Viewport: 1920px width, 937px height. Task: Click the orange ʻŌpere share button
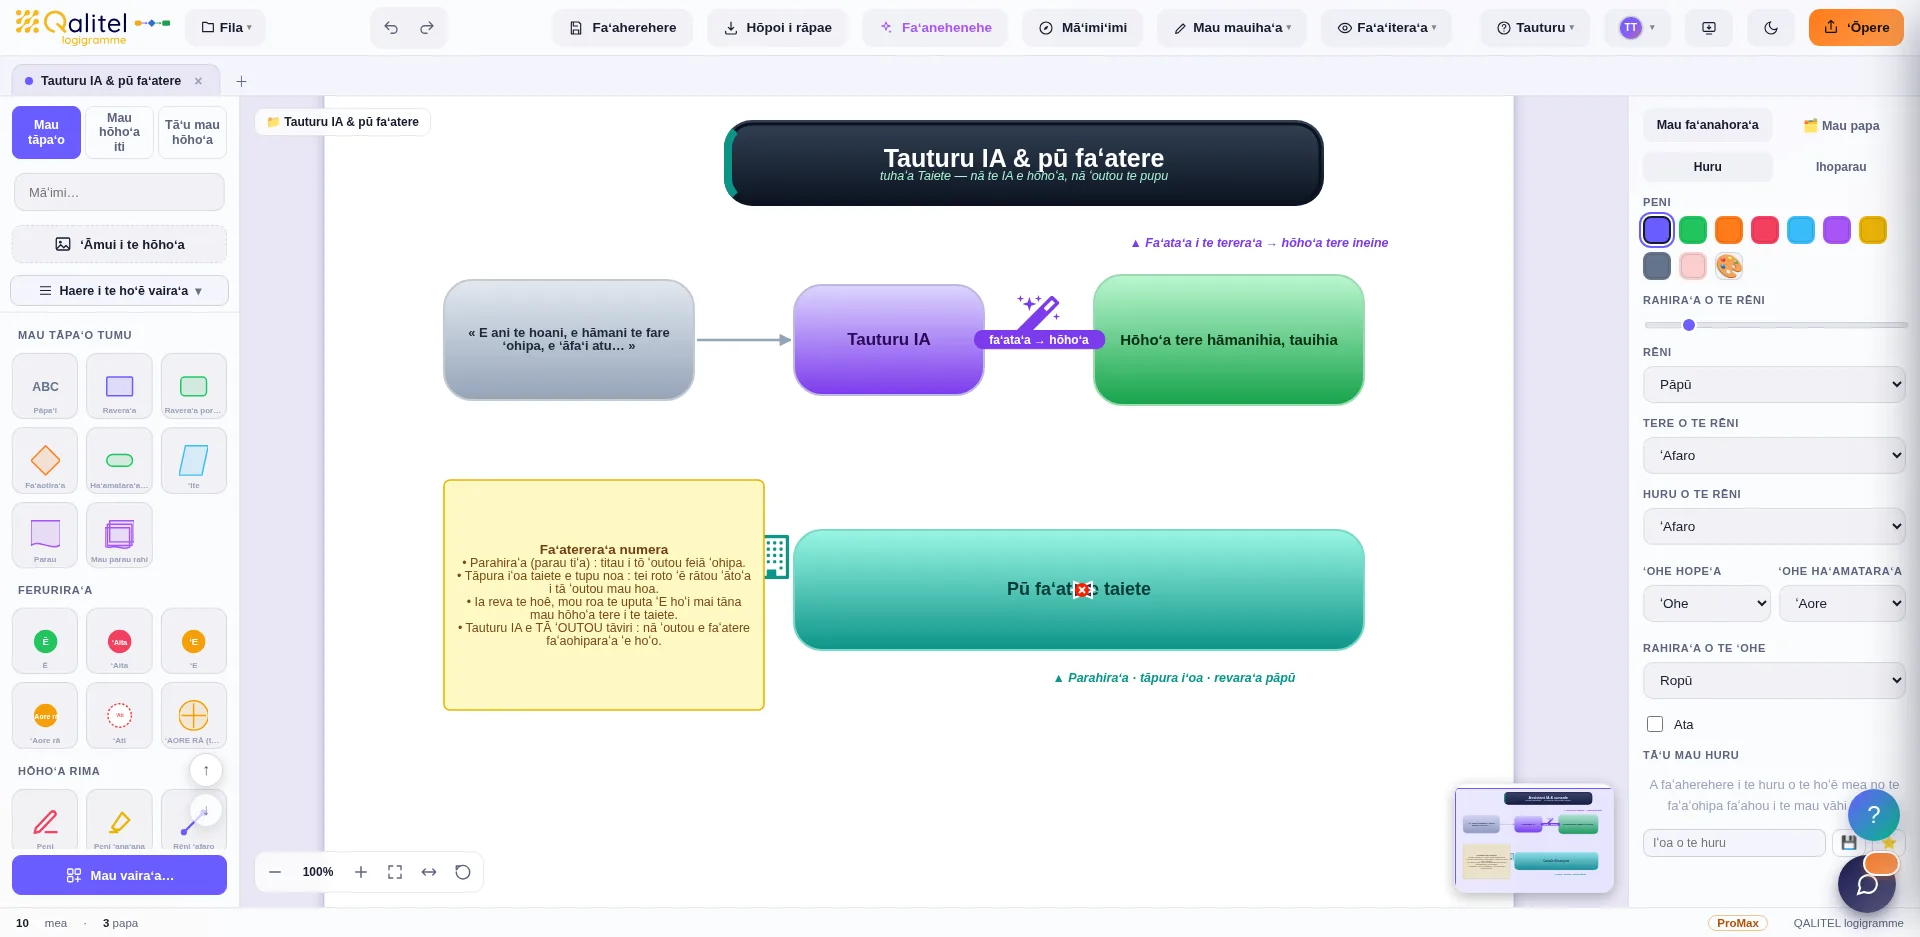pyautogui.click(x=1856, y=28)
